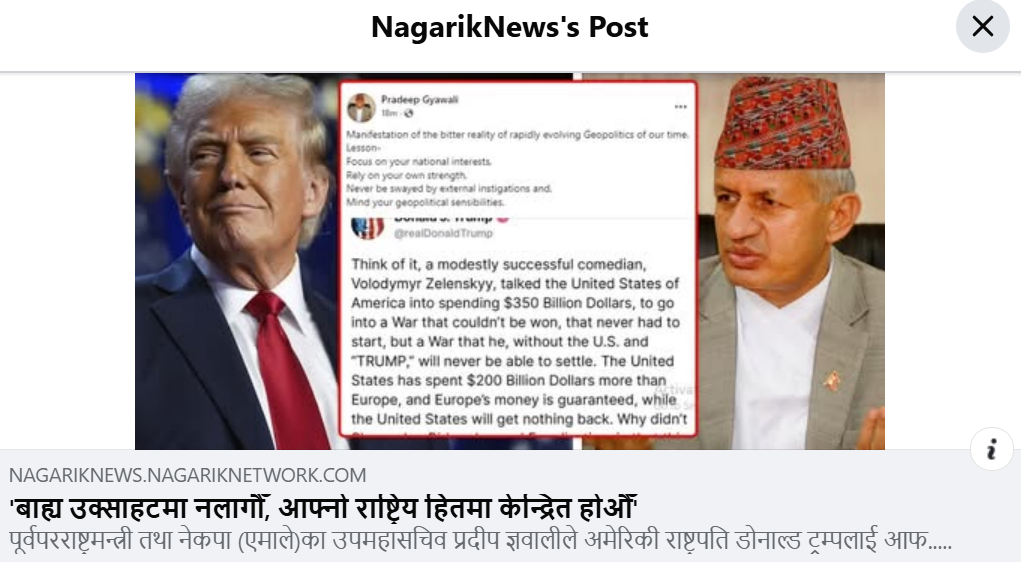Screen dimensions: 1021x562
Task: Click the @realDonaldTrump handle text
Action: (x=443, y=233)
